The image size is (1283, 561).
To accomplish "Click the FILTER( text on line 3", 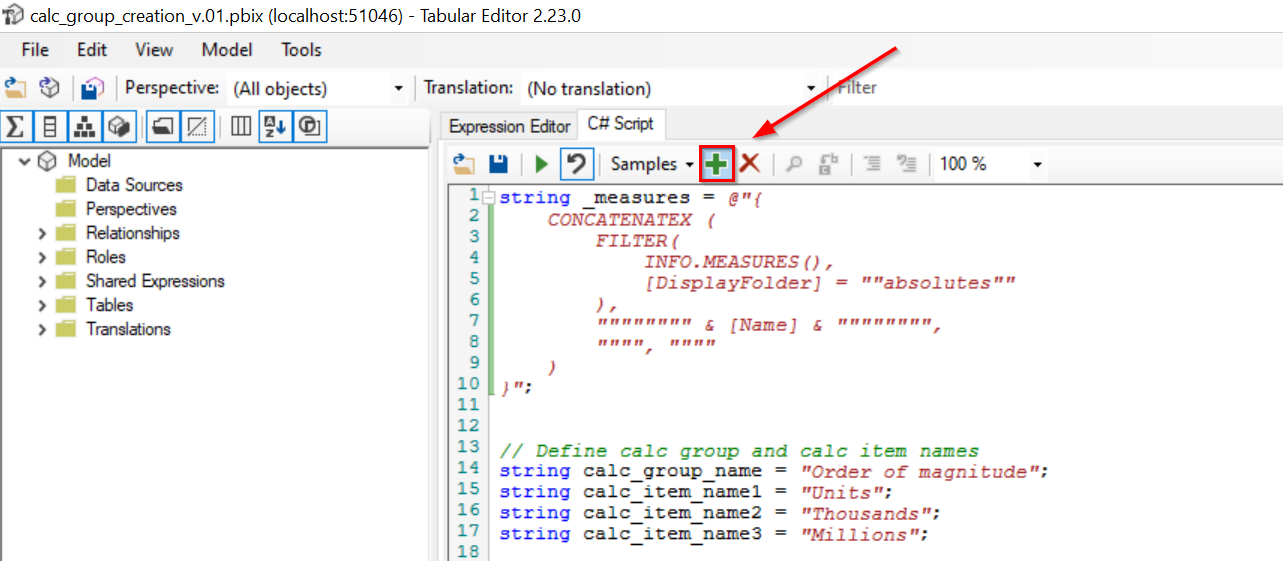I will tap(637, 241).
